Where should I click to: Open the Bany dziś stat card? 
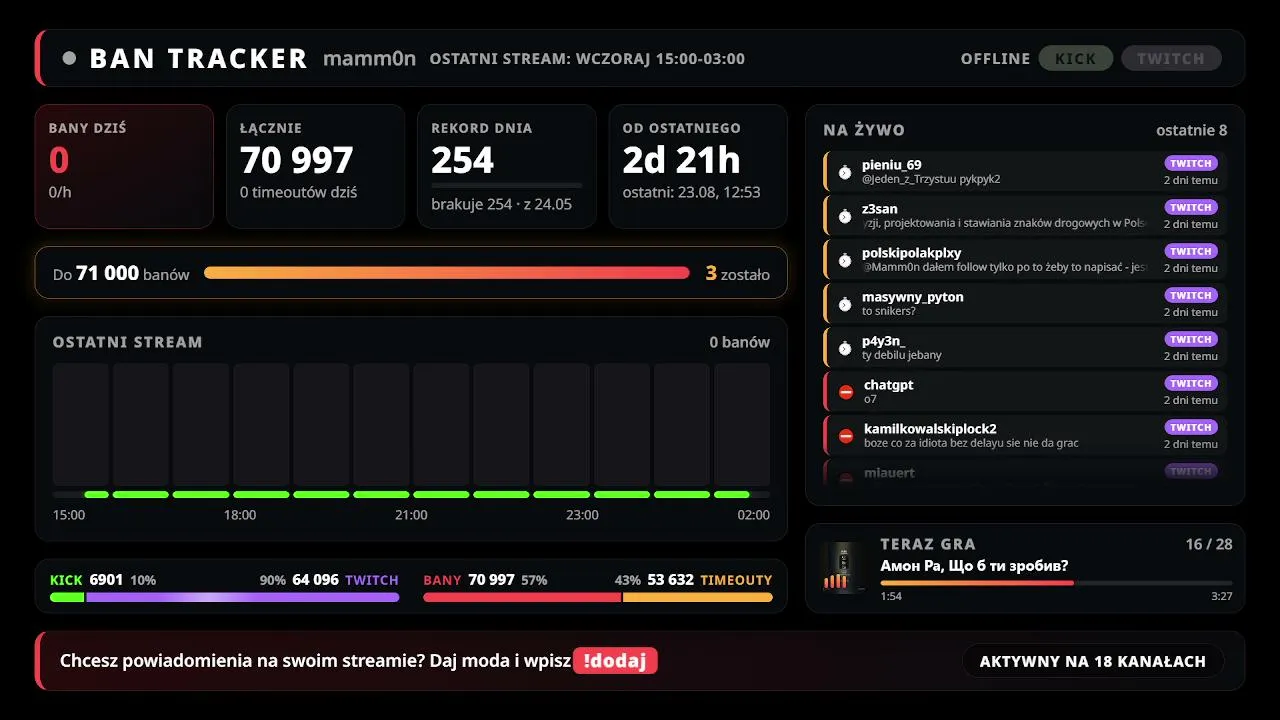coord(124,167)
